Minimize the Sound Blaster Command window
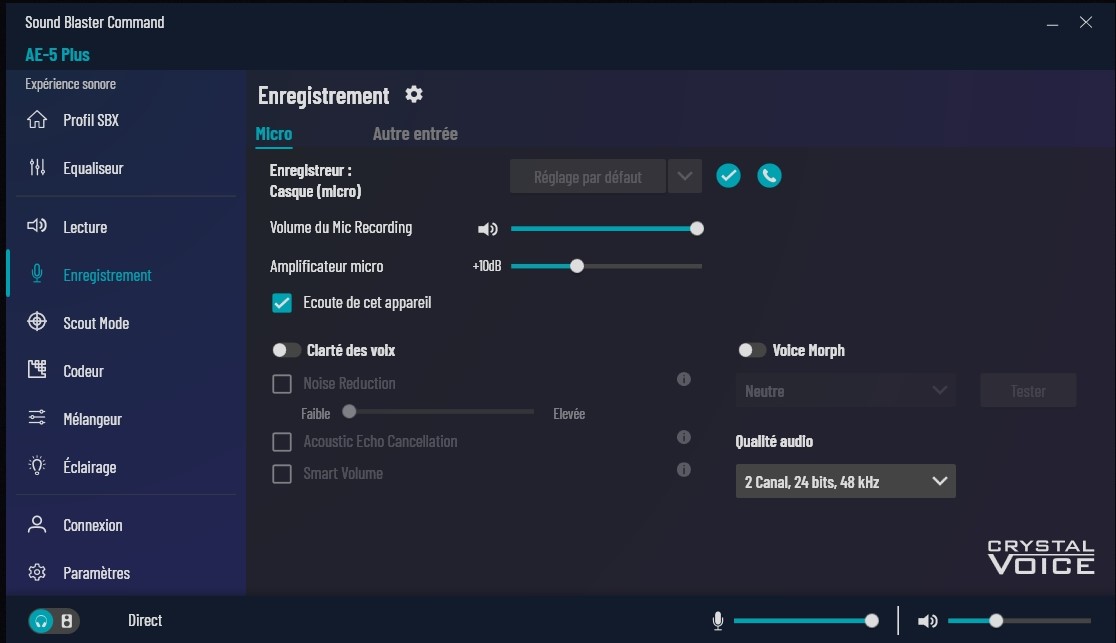Image resolution: width=1116 pixels, height=643 pixels. pyautogui.click(x=1053, y=23)
